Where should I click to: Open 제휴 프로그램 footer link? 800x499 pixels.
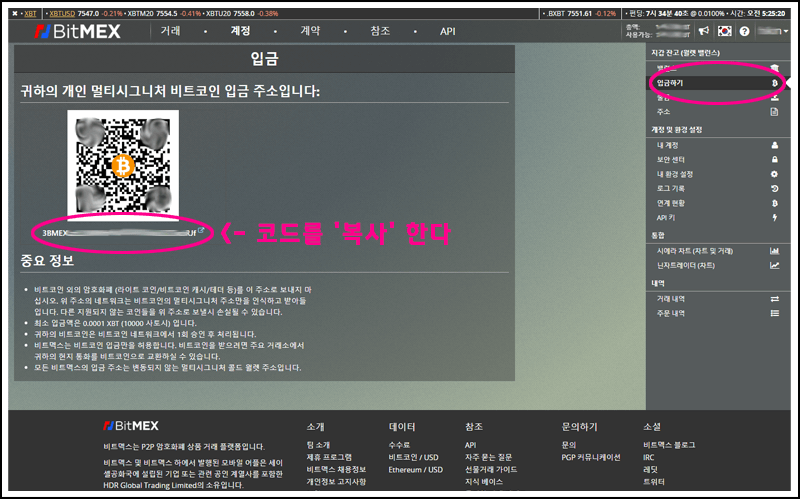point(329,457)
